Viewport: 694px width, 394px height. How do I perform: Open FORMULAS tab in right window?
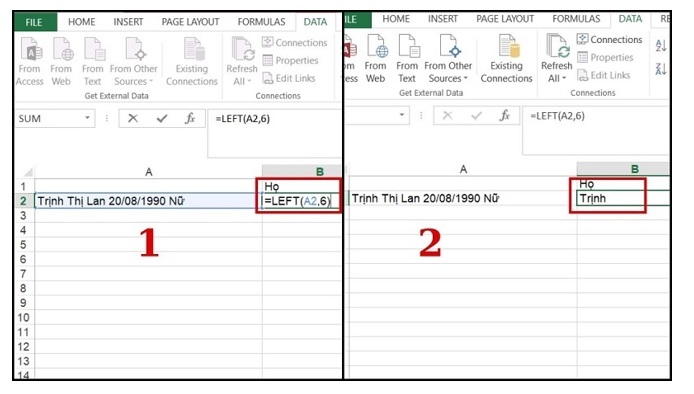(x=576, y=19)
